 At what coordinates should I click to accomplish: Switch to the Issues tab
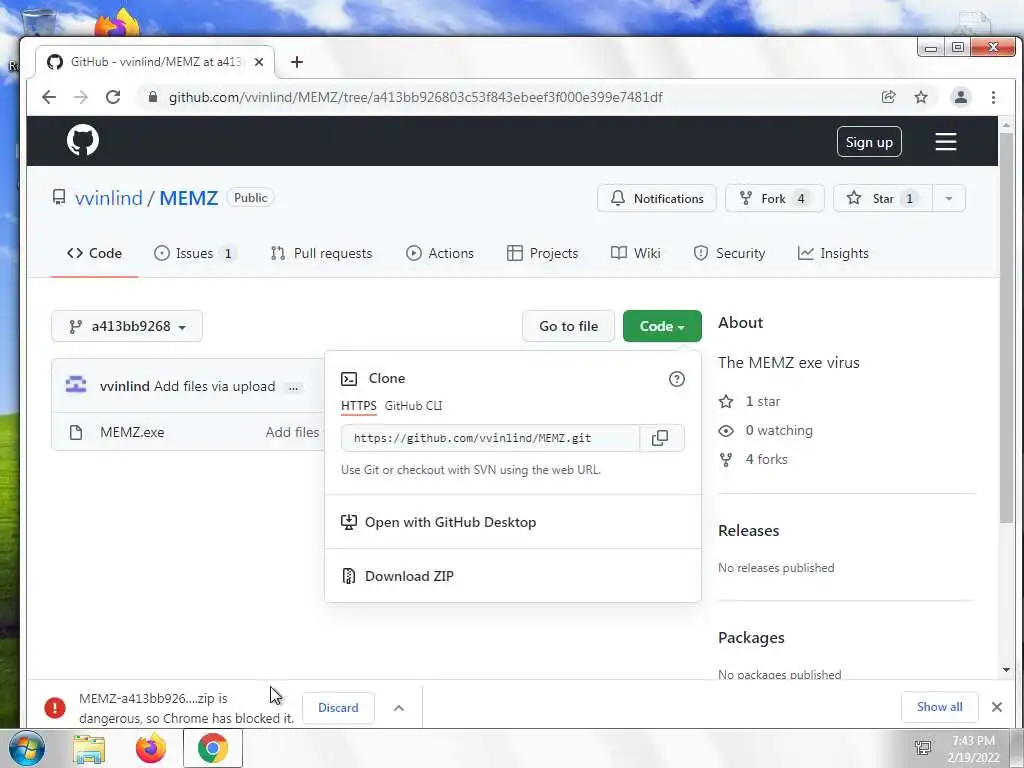195,253
